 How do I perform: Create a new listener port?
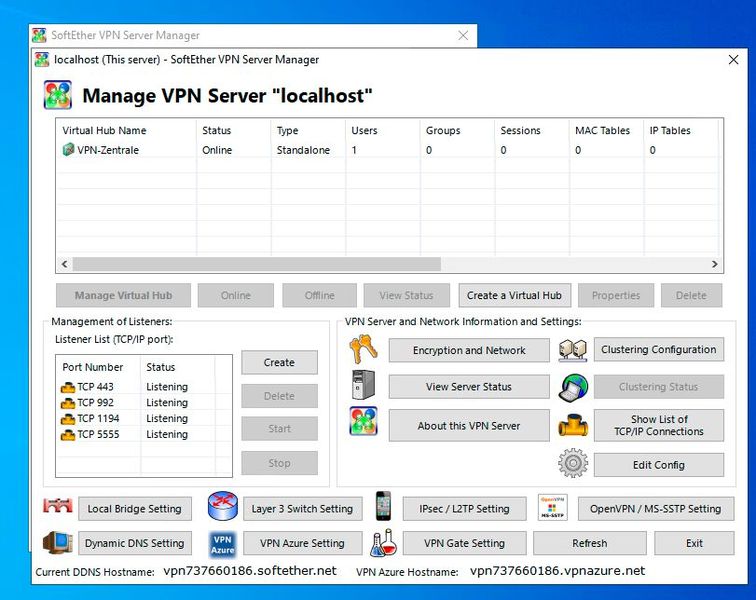(x=279, y=362)
